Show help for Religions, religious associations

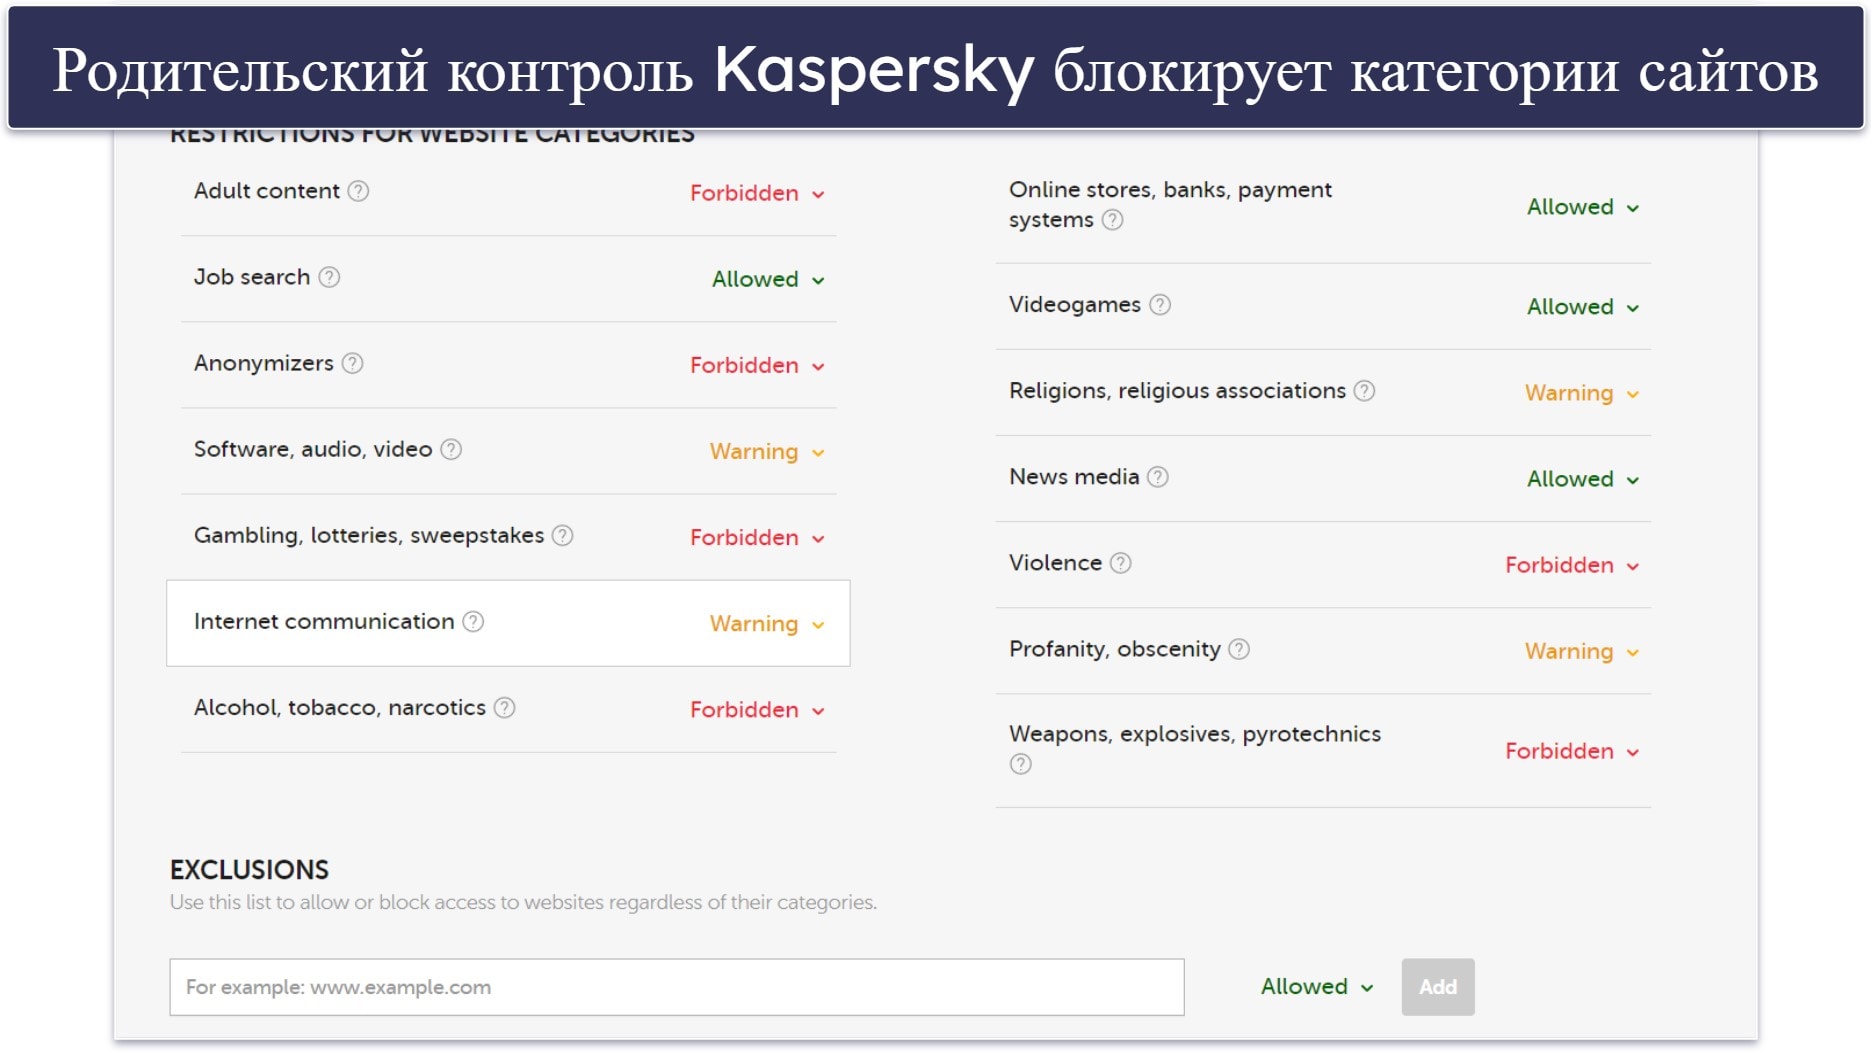(x=1364, y=391)
